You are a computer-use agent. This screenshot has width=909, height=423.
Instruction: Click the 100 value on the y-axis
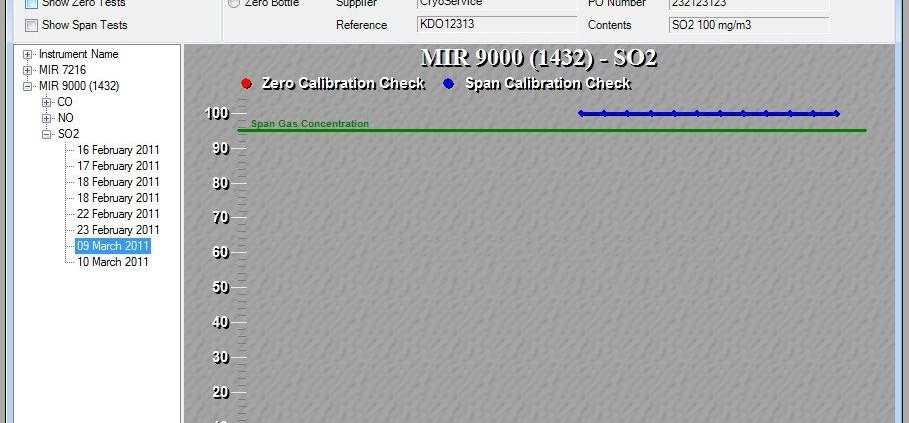(x=217, y=113)
